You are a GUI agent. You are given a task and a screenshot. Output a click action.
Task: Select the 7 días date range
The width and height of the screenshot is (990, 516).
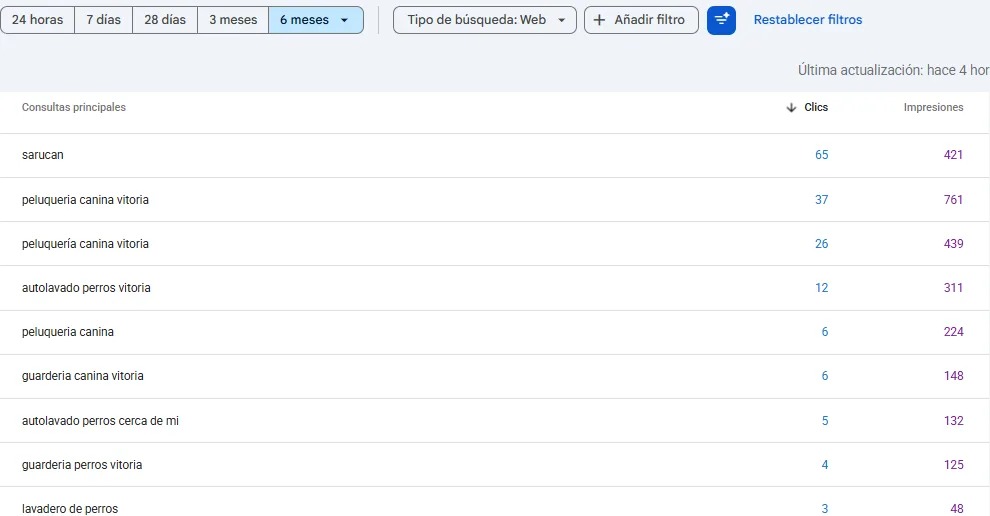104,20
